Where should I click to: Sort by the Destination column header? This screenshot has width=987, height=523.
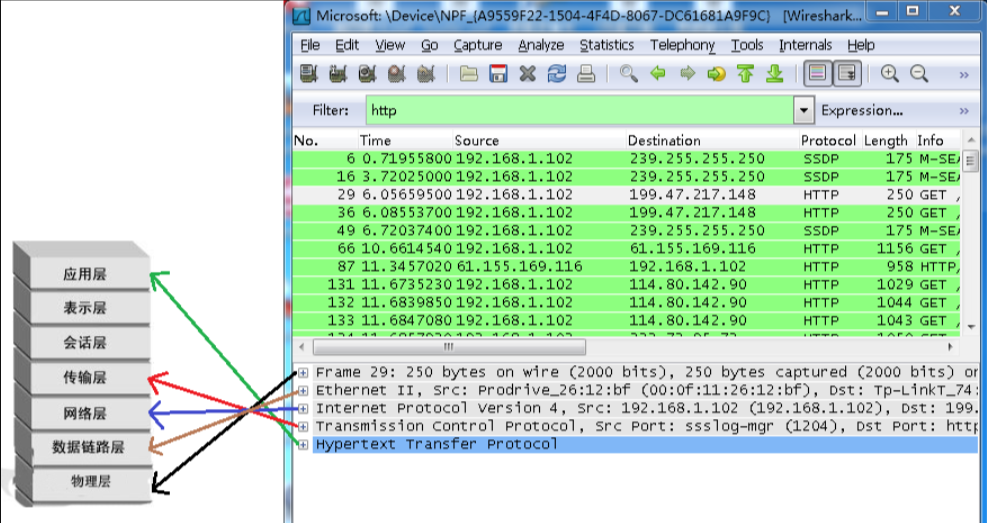pyautogui.click(x=712, y=140)
